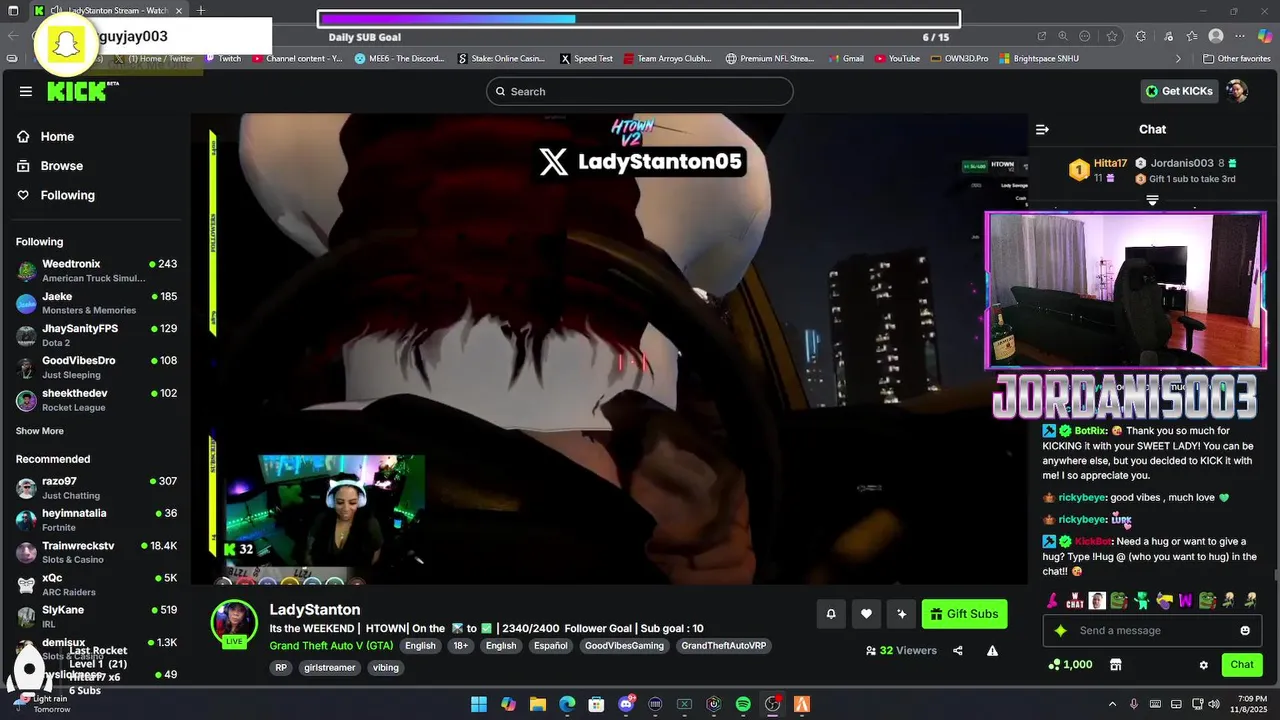Click the green sparkle icon in chat input

(1061, 631)
